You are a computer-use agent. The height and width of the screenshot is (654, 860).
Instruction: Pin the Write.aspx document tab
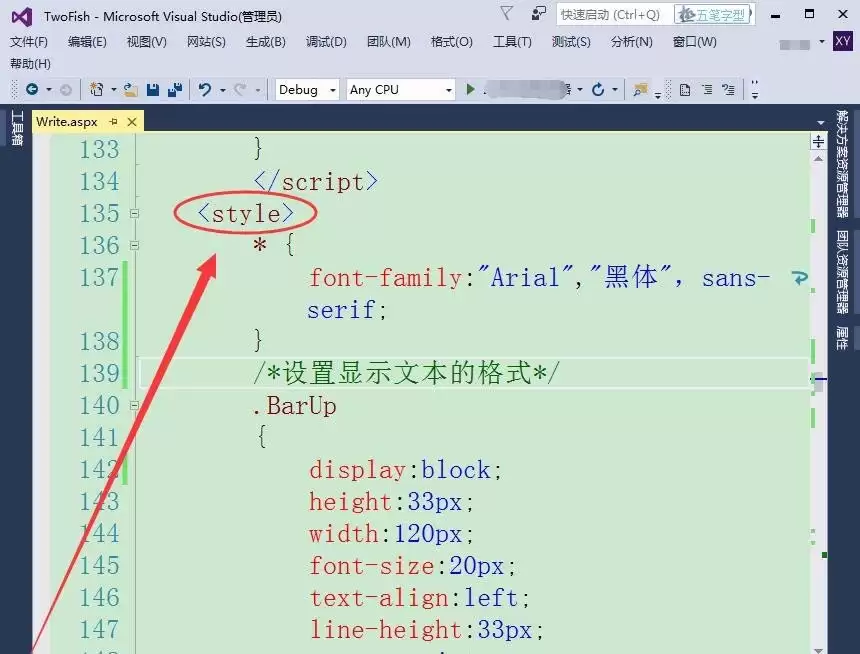[x=116, y=121]
